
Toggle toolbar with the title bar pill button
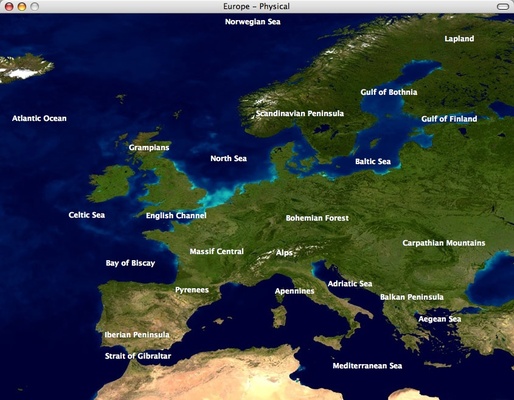(x=503, y=6)
